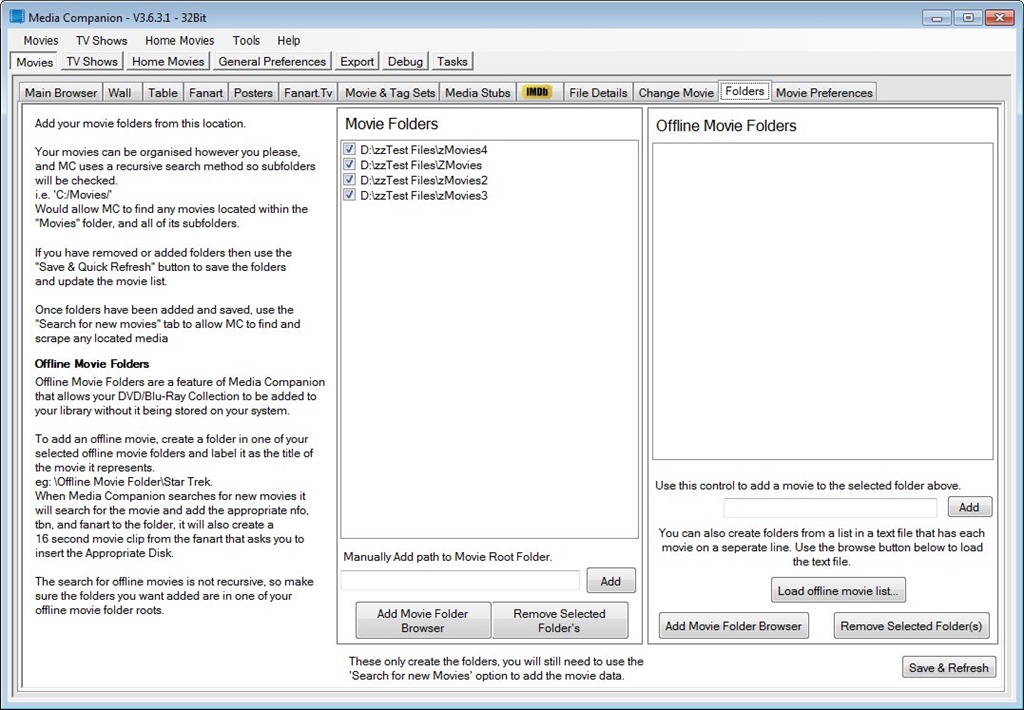Click Add Movie Folder Browser under Offline Folders
The image size is (1024, 710).
tap(733, 626)
